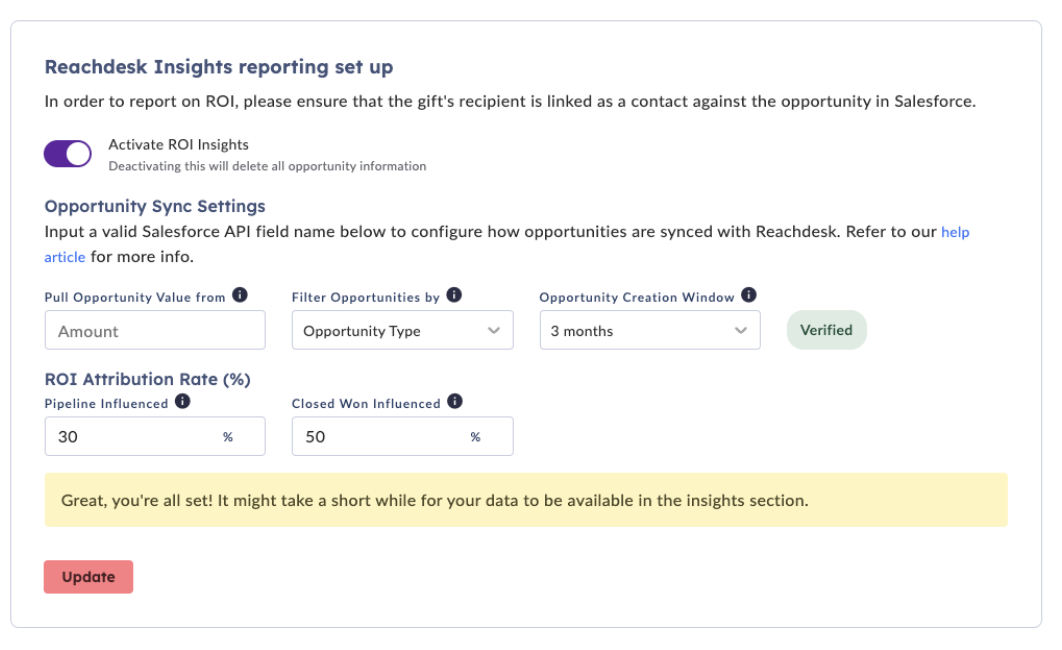This screenshot has height=650, width=1062.
Task: Click the percent symbol in Closed Won field
Action: point(475,437)
